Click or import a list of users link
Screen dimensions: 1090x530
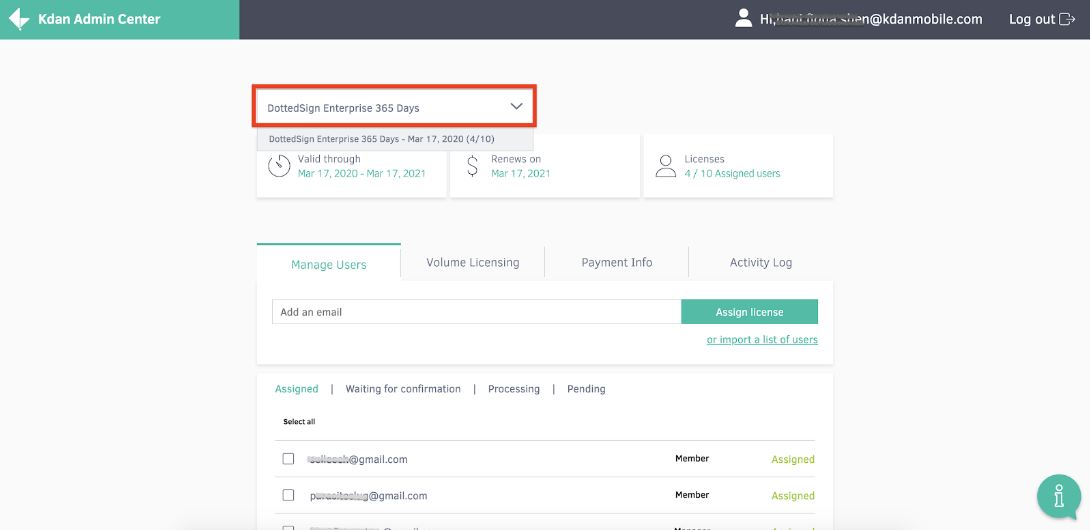[762, 339]
